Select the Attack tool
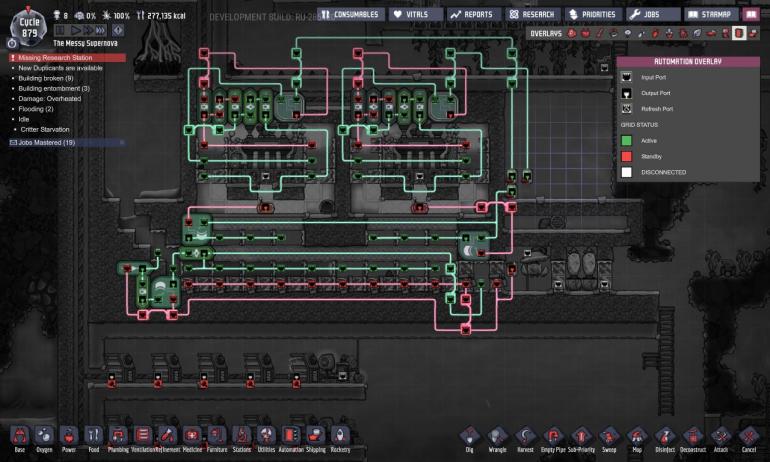The image size is (770, 462). 721,437
